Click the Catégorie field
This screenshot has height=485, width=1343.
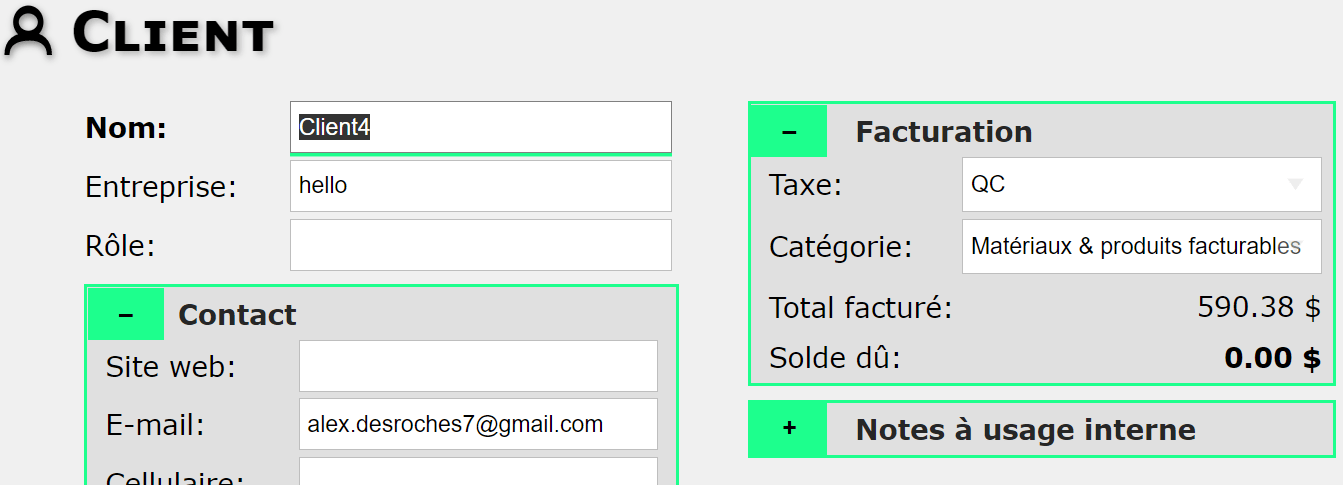(1141, 247)
